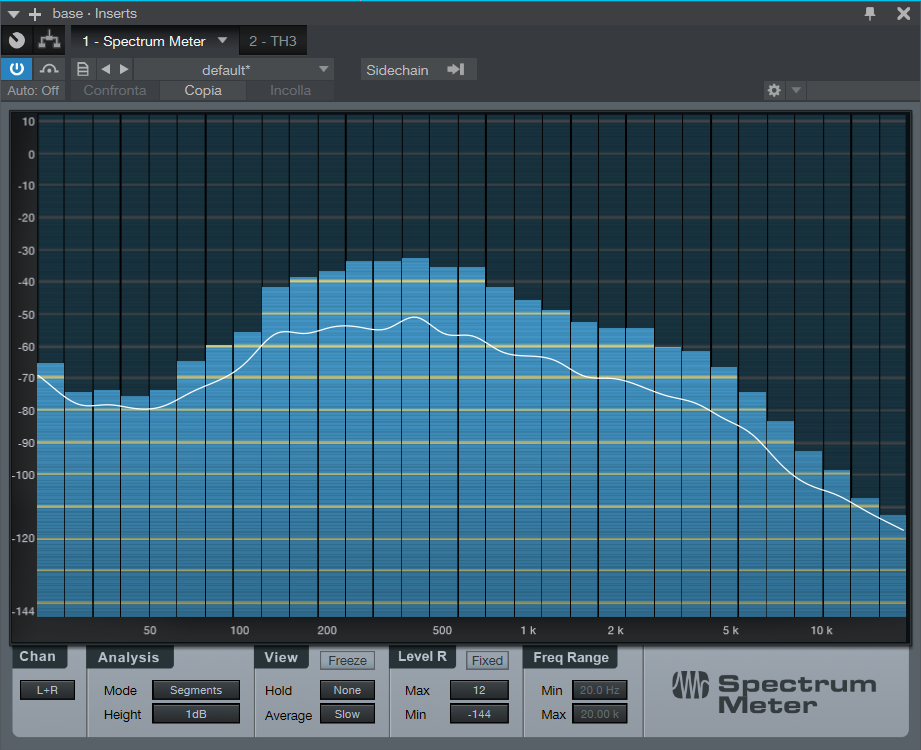Click the Sidechain arrow icon
The image size is (921, 750).
tap(456, 69)
